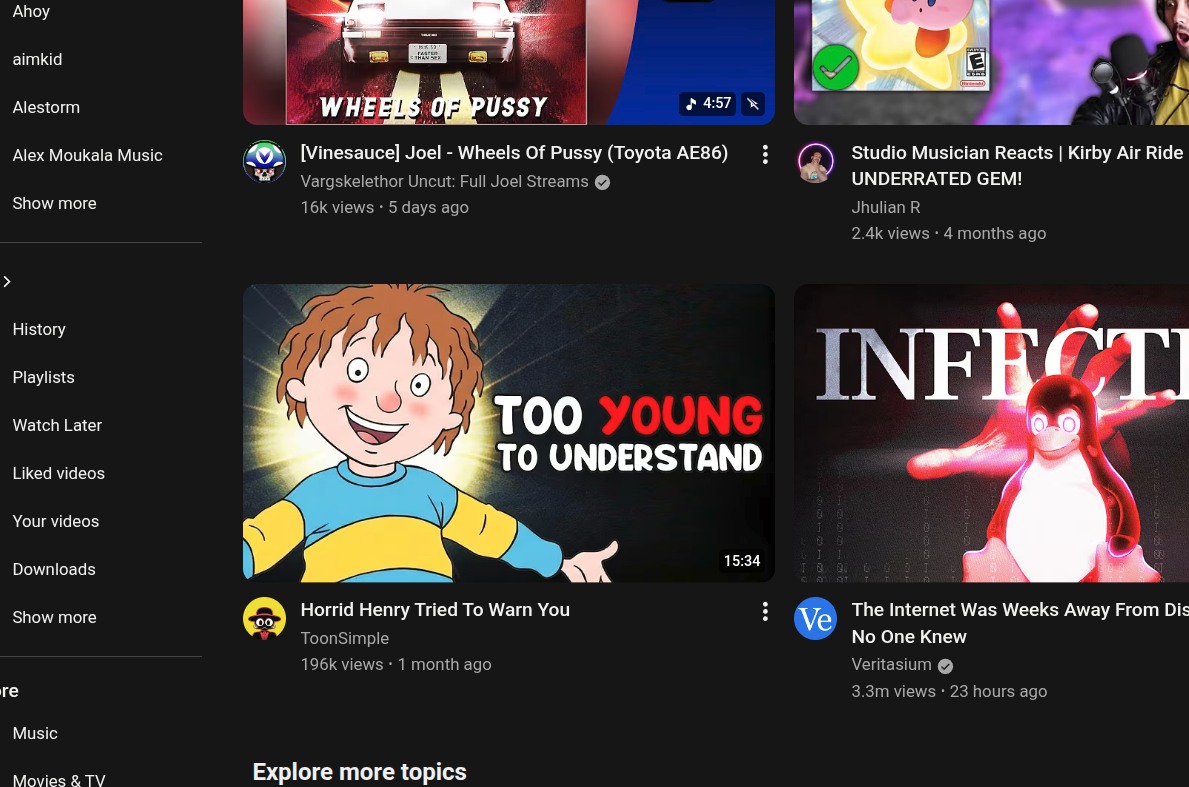The image size is (1189, 787).
Task: Open three-dot menu for Horrid Henry video
Action: coord(765,611)
